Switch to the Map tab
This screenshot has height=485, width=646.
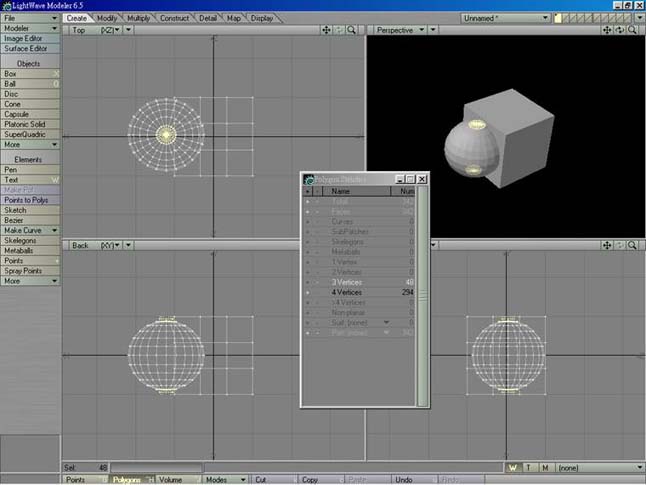pyautogui.click(x=234, y=18)
